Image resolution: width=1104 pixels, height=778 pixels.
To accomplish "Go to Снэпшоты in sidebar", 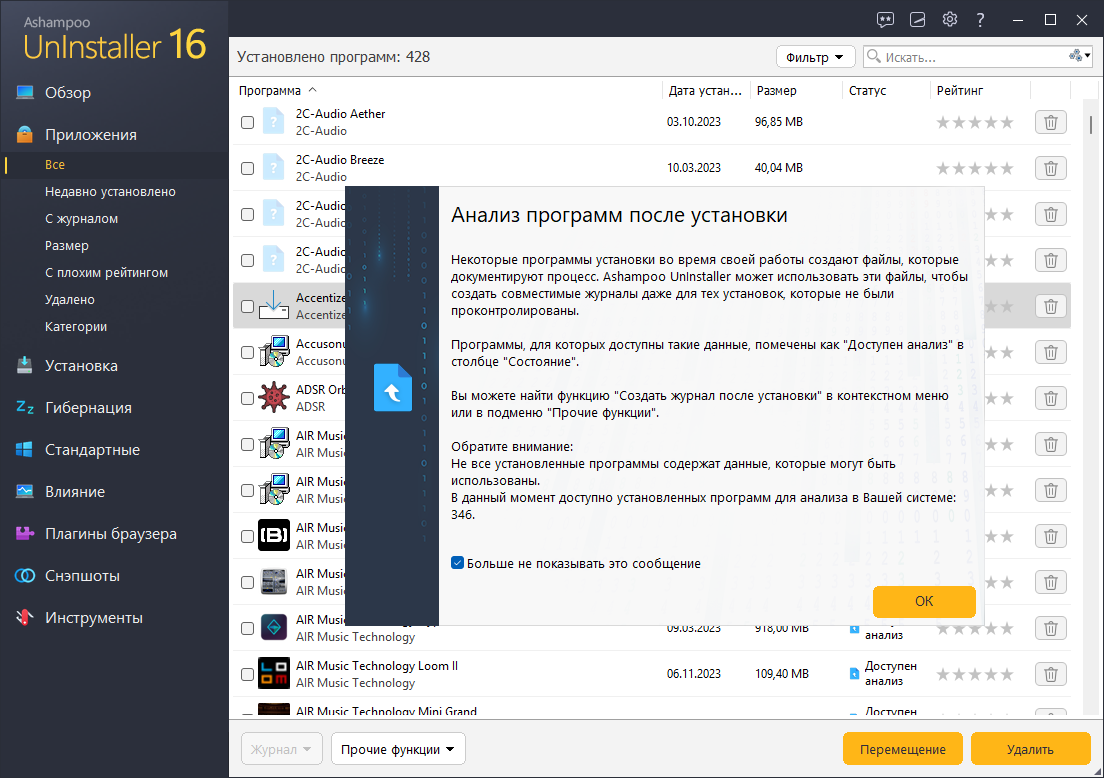I will (x=82, y=576).
